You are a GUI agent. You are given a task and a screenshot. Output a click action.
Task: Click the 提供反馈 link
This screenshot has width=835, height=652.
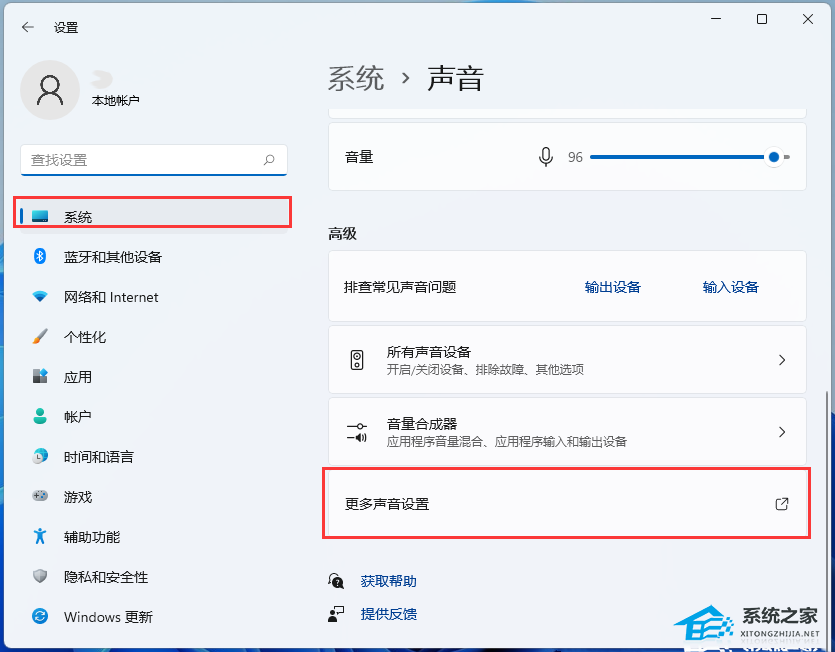click(x=388, y=614)
